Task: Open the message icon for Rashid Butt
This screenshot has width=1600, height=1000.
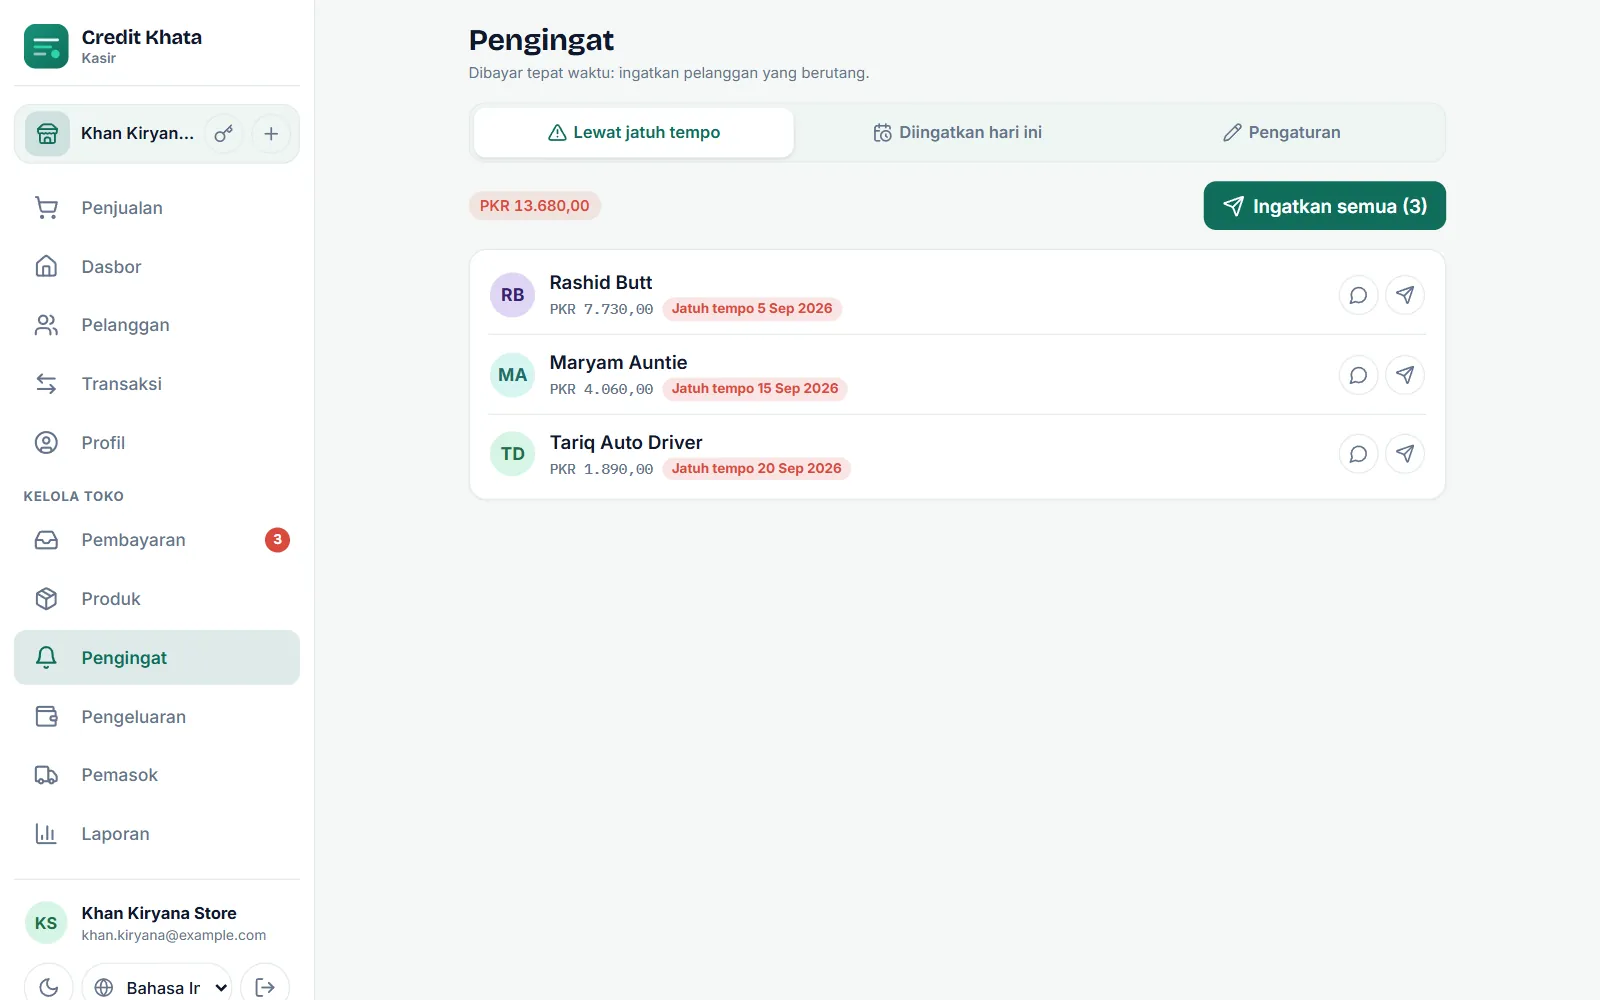Action: pos(1358,295)
